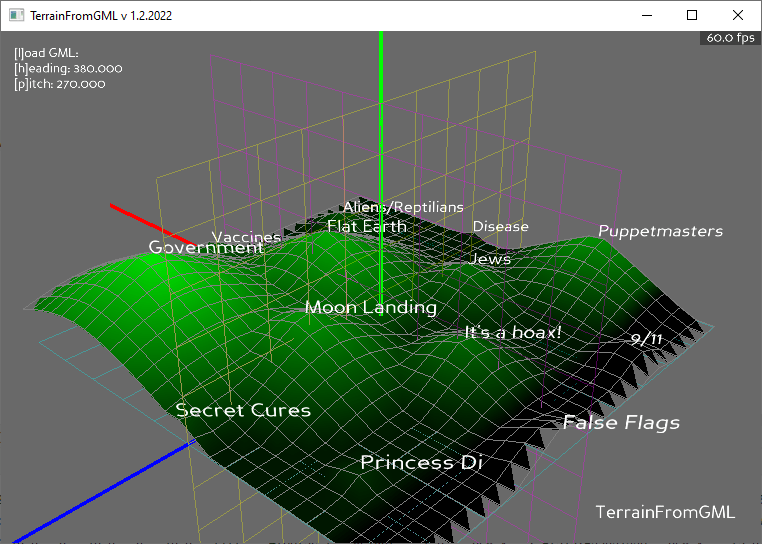
Task: Click the Government terrain label
Action: (206, 247)
